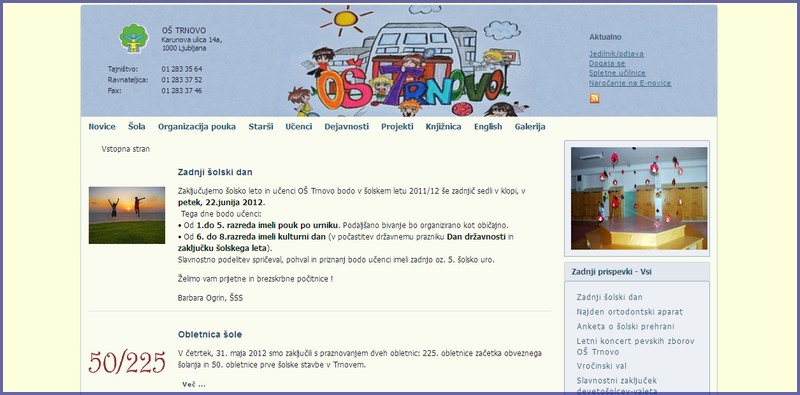Click the OŠ Trnovo cartoon banner image
The height and width of the screenshot is (395, 800).
pos(407,61)
